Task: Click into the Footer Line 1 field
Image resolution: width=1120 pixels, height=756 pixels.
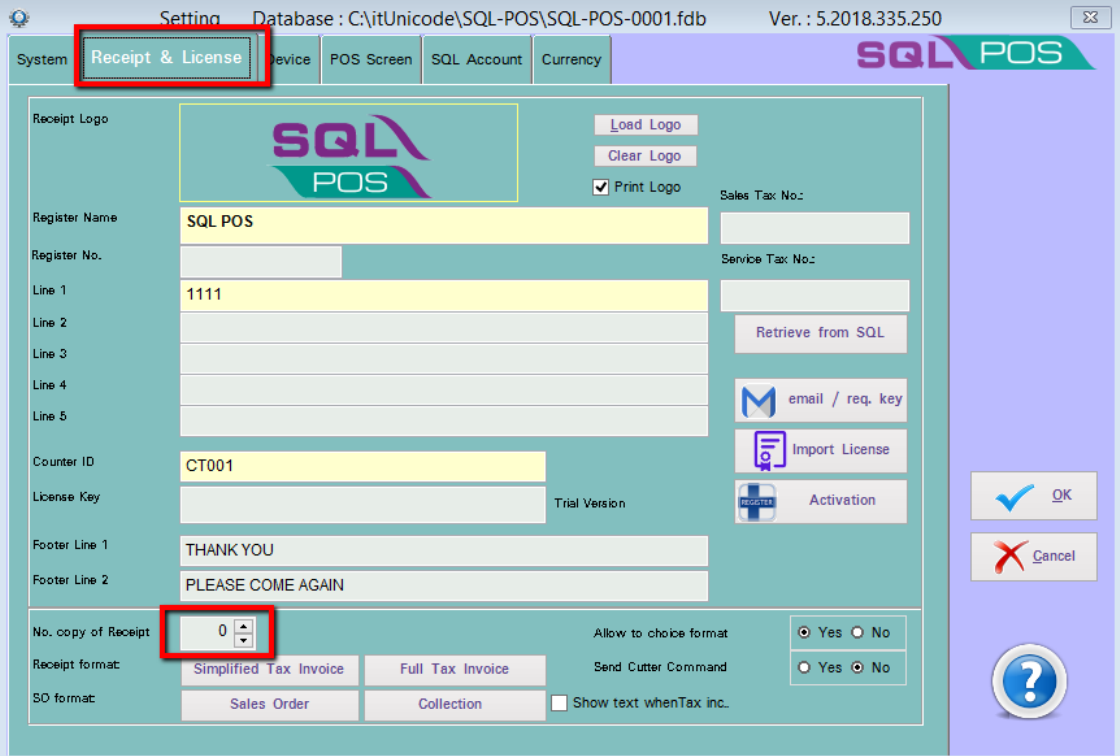Action: 443,551
